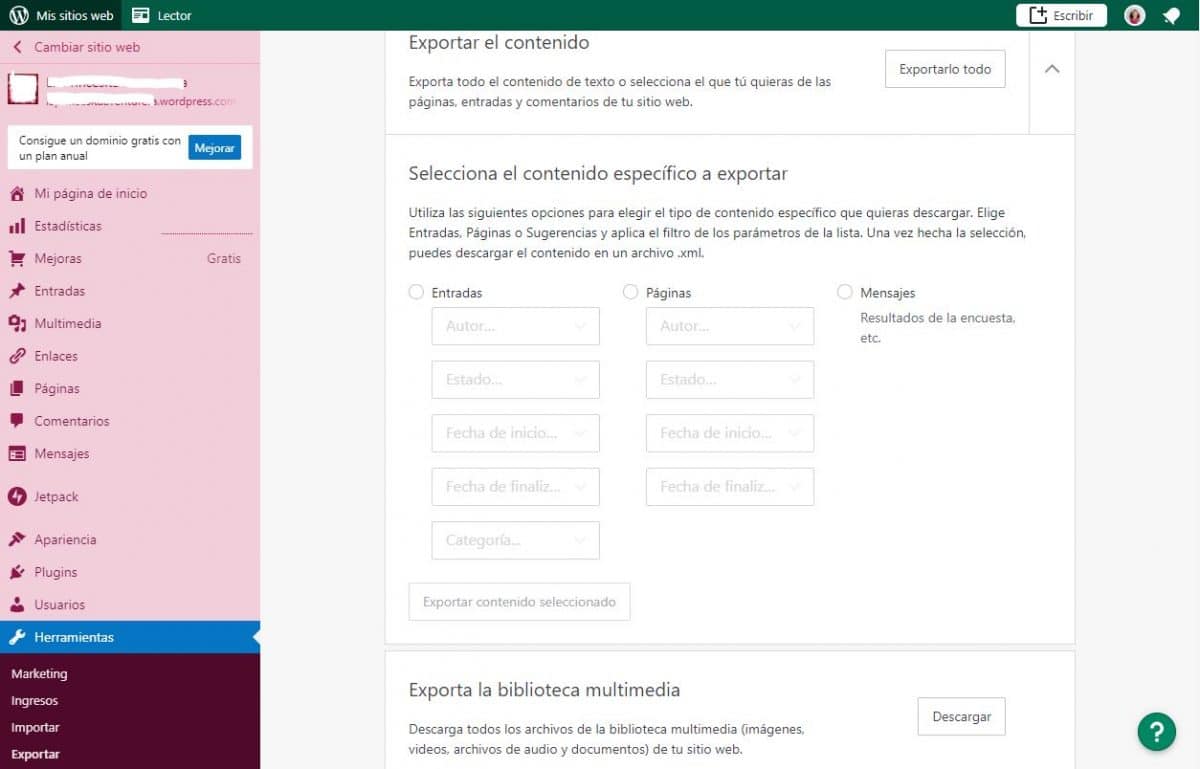
Task: Click the Mejoras shopping cart icon
Action: tap(17, 259)
